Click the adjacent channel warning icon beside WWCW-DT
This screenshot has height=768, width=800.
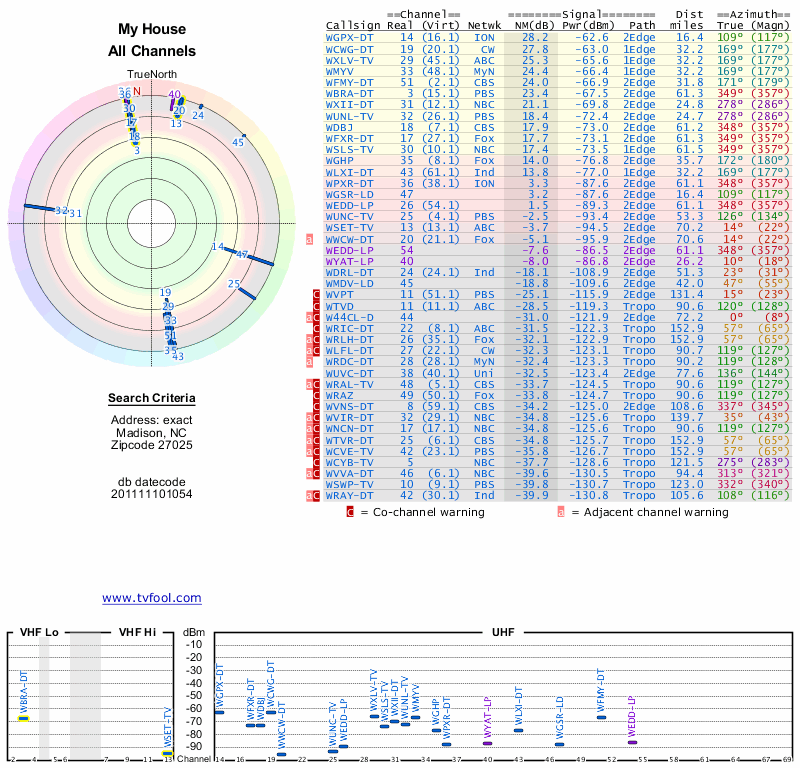click(x=310, y=240)
